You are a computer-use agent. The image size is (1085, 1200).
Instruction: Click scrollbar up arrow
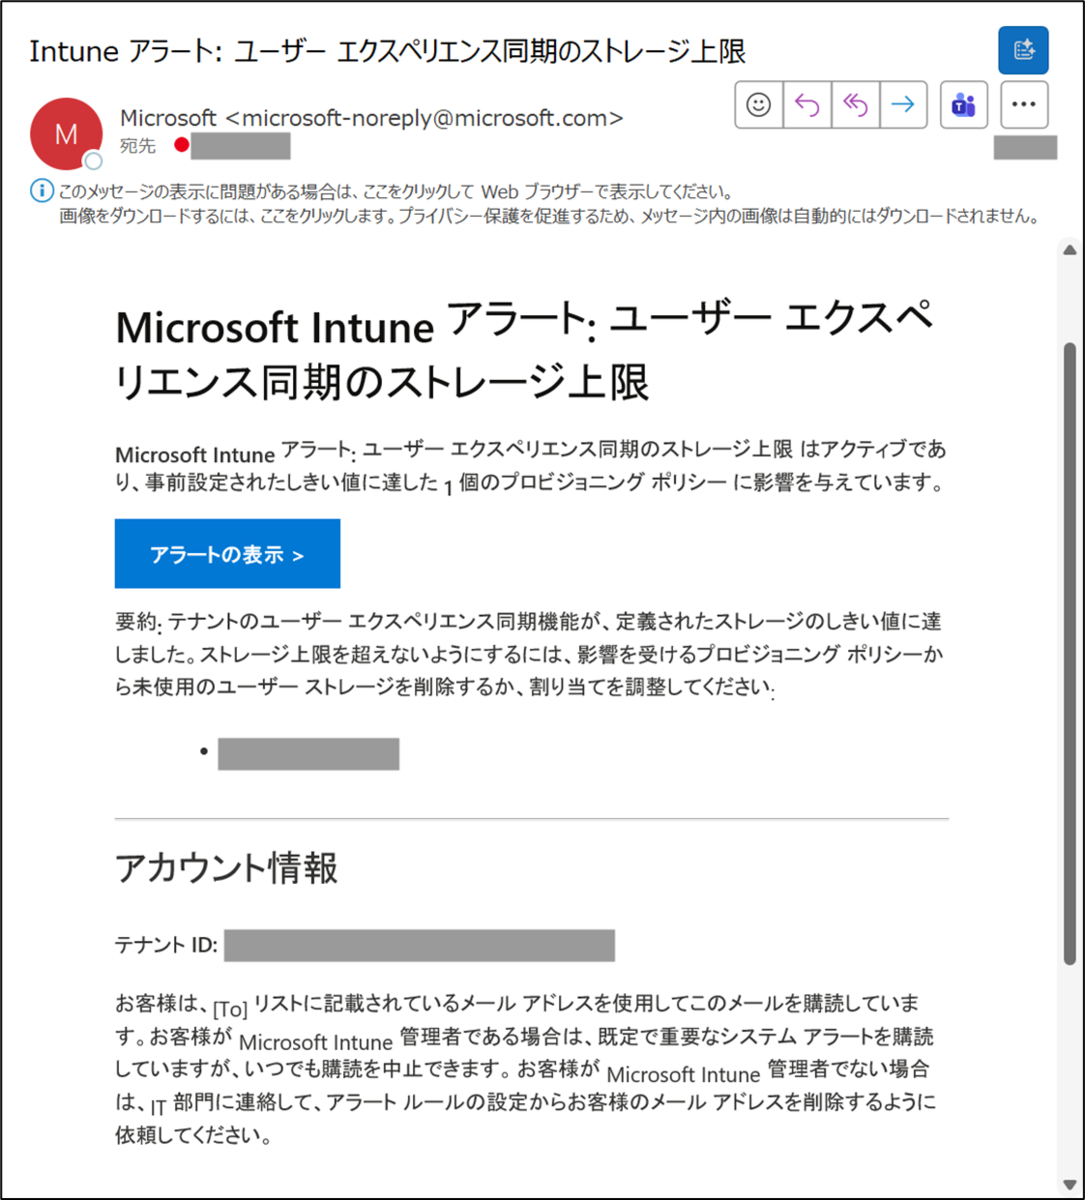[1069, 249]
